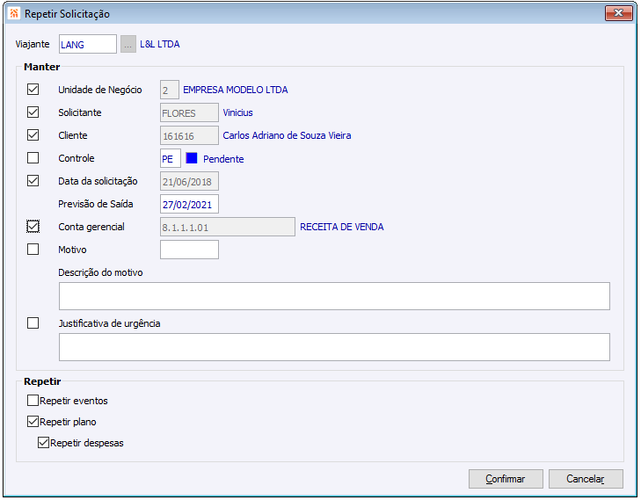This screenshot has height=500, width=641.
Task: Close the Repetir Solicitação dialog
Action: tap(619, 13)
